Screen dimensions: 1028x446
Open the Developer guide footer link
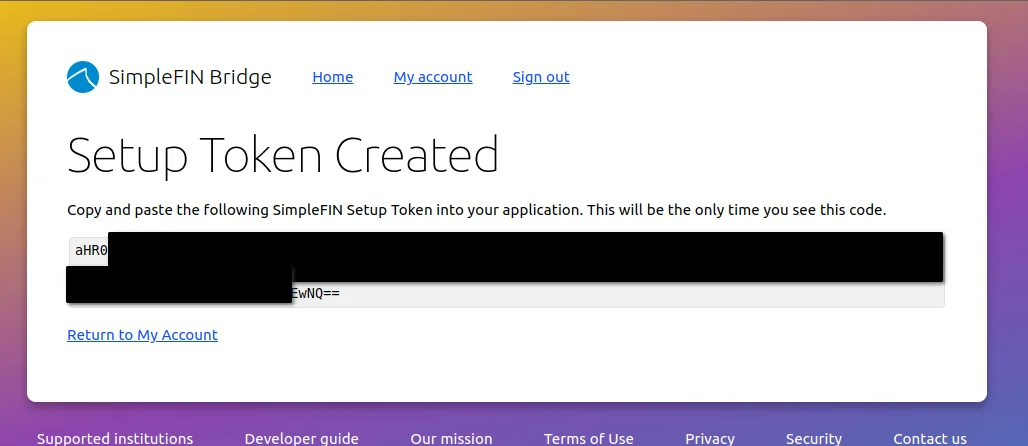(301, 438)
